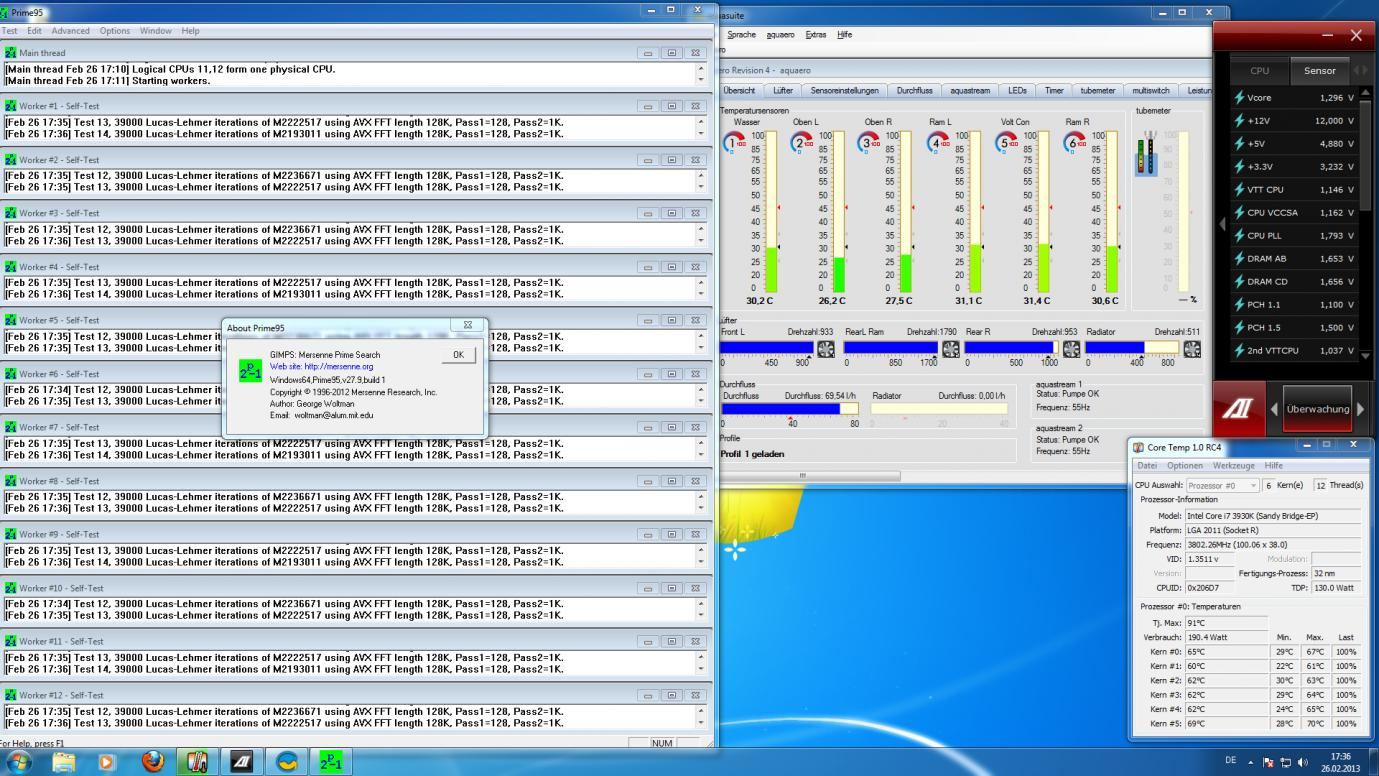Click the tubemeter level icon
Image resolution: width=1379 pixels, height=776 pixels.
(1147, 153)
